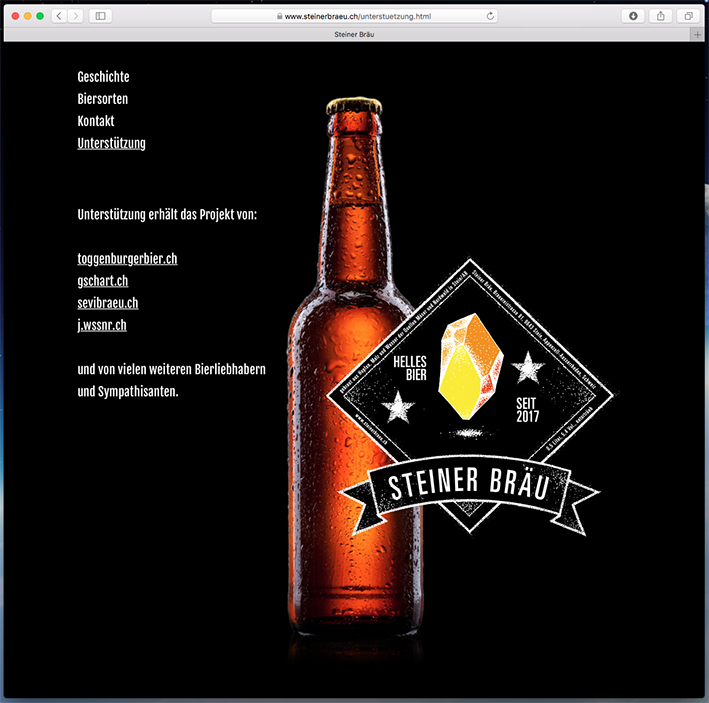The width and height of the screenshot is (709, 703).
Task: Go forward using Safari's forward arrow
Action: [x=76, y=16]
